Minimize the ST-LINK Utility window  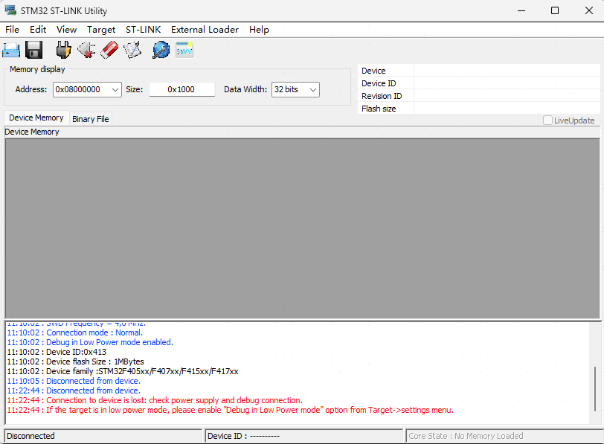click(x=521, y=10)
